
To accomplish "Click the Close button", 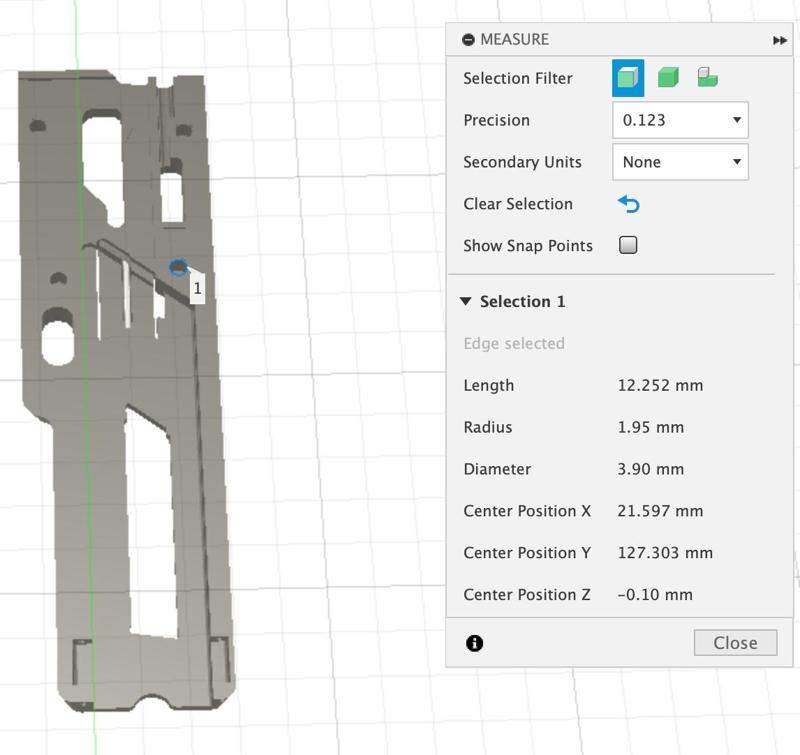I will 735,643.
